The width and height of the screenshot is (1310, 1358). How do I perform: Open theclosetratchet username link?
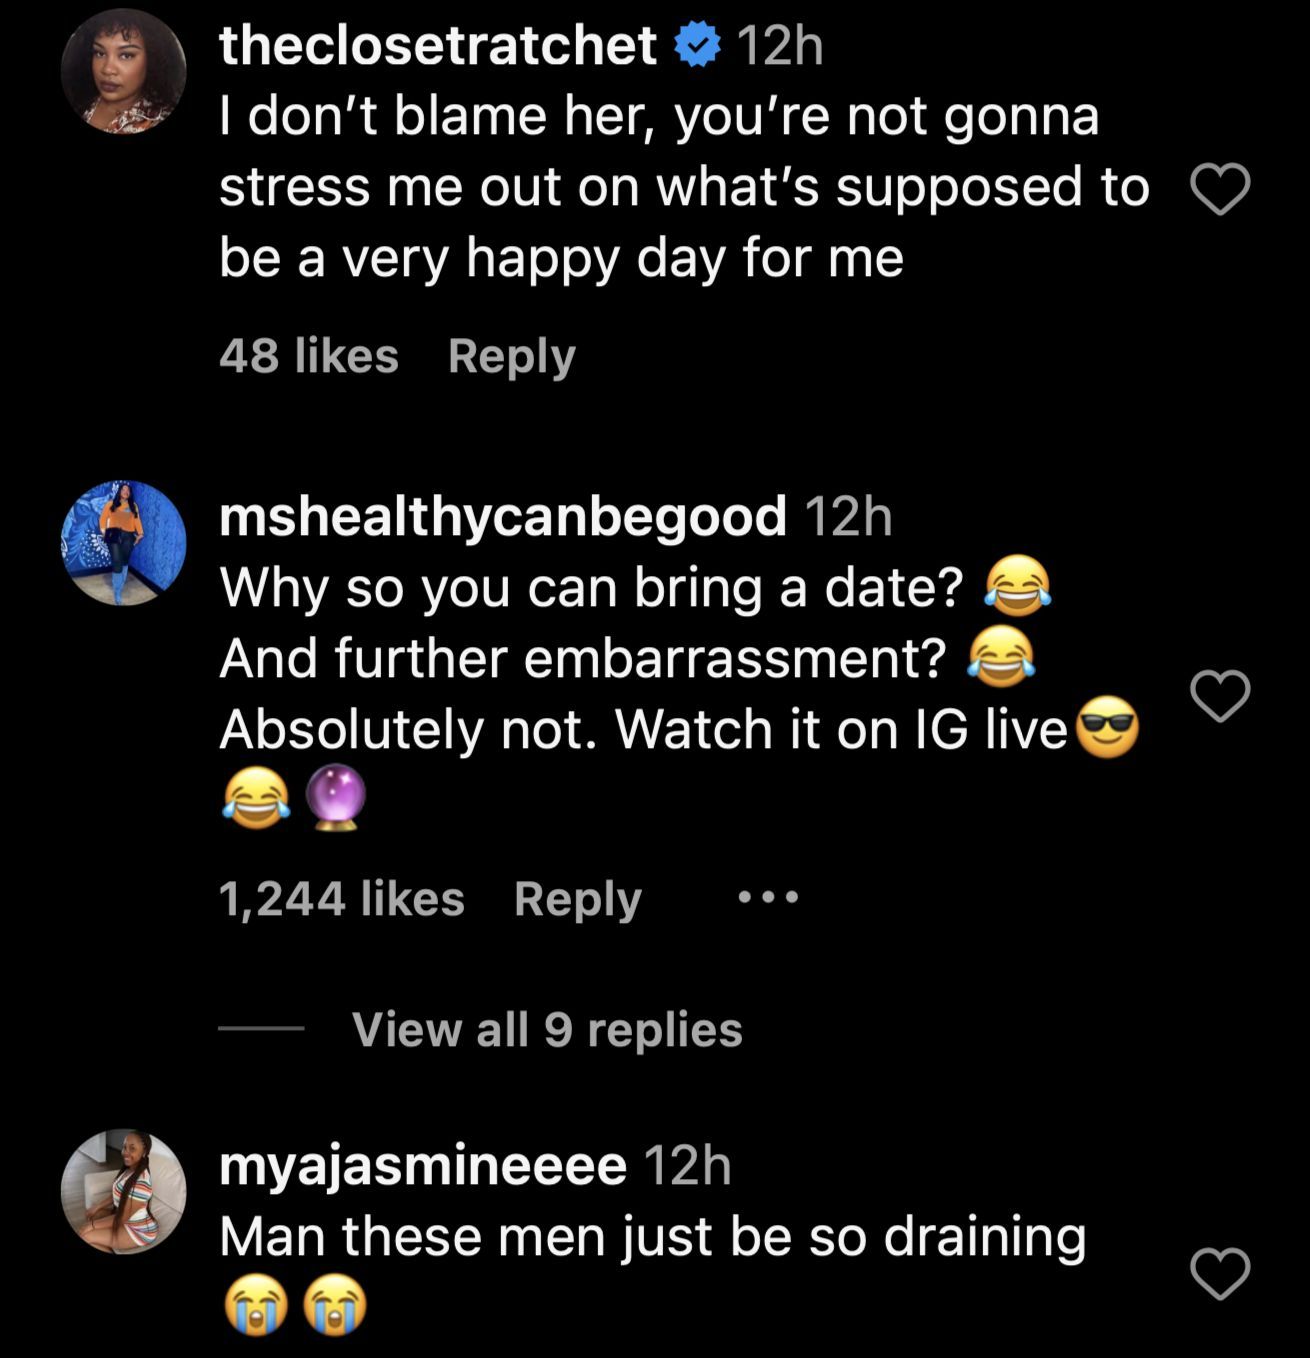[x=438, y=46]
